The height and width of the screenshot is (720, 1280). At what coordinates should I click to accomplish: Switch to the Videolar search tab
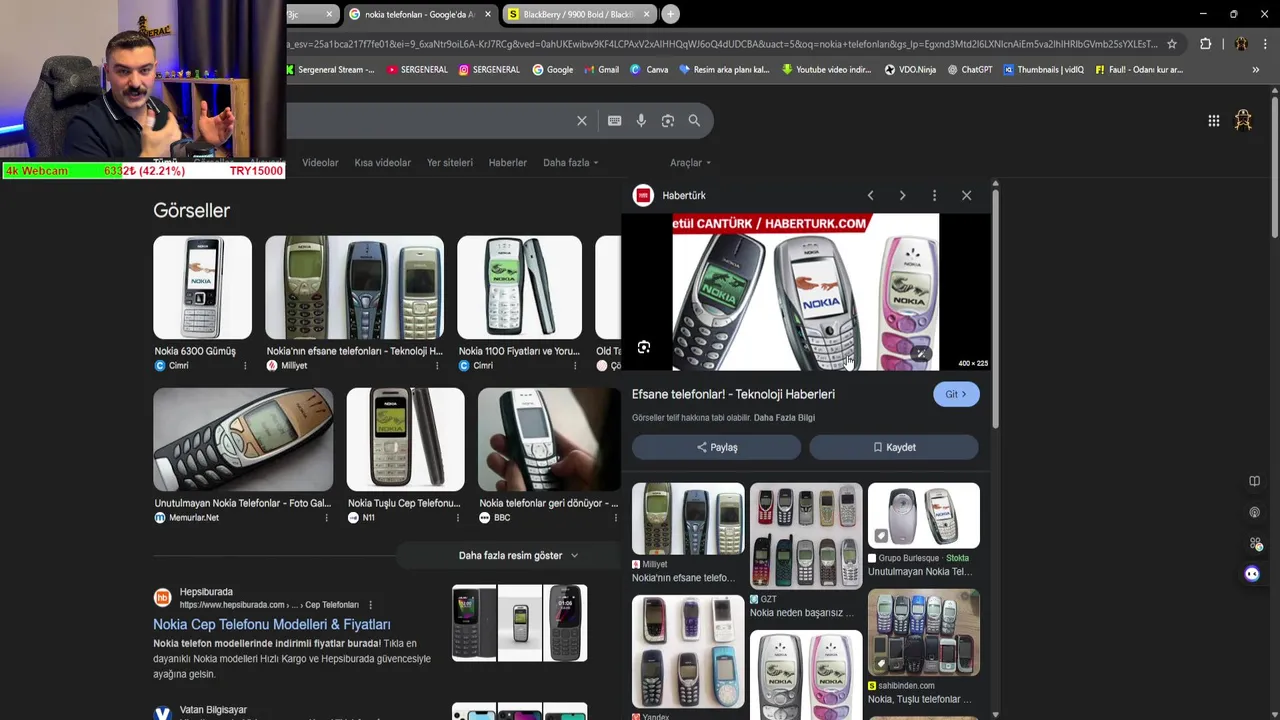point(320,163)
